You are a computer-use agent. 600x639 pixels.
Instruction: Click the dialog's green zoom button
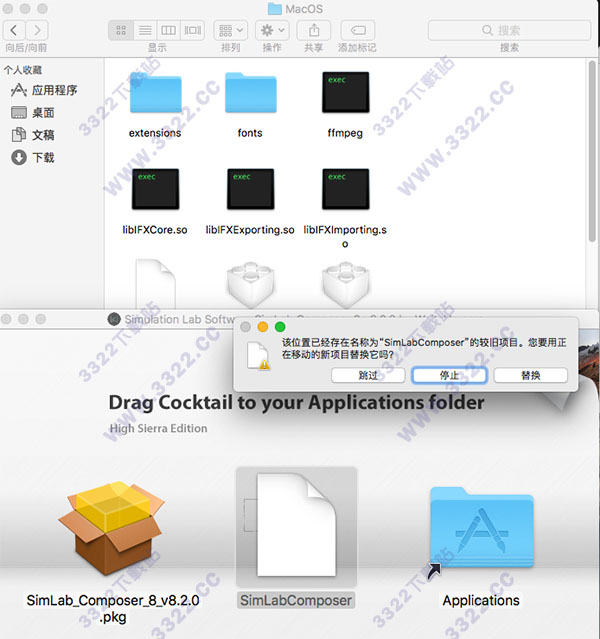[280, 327]
